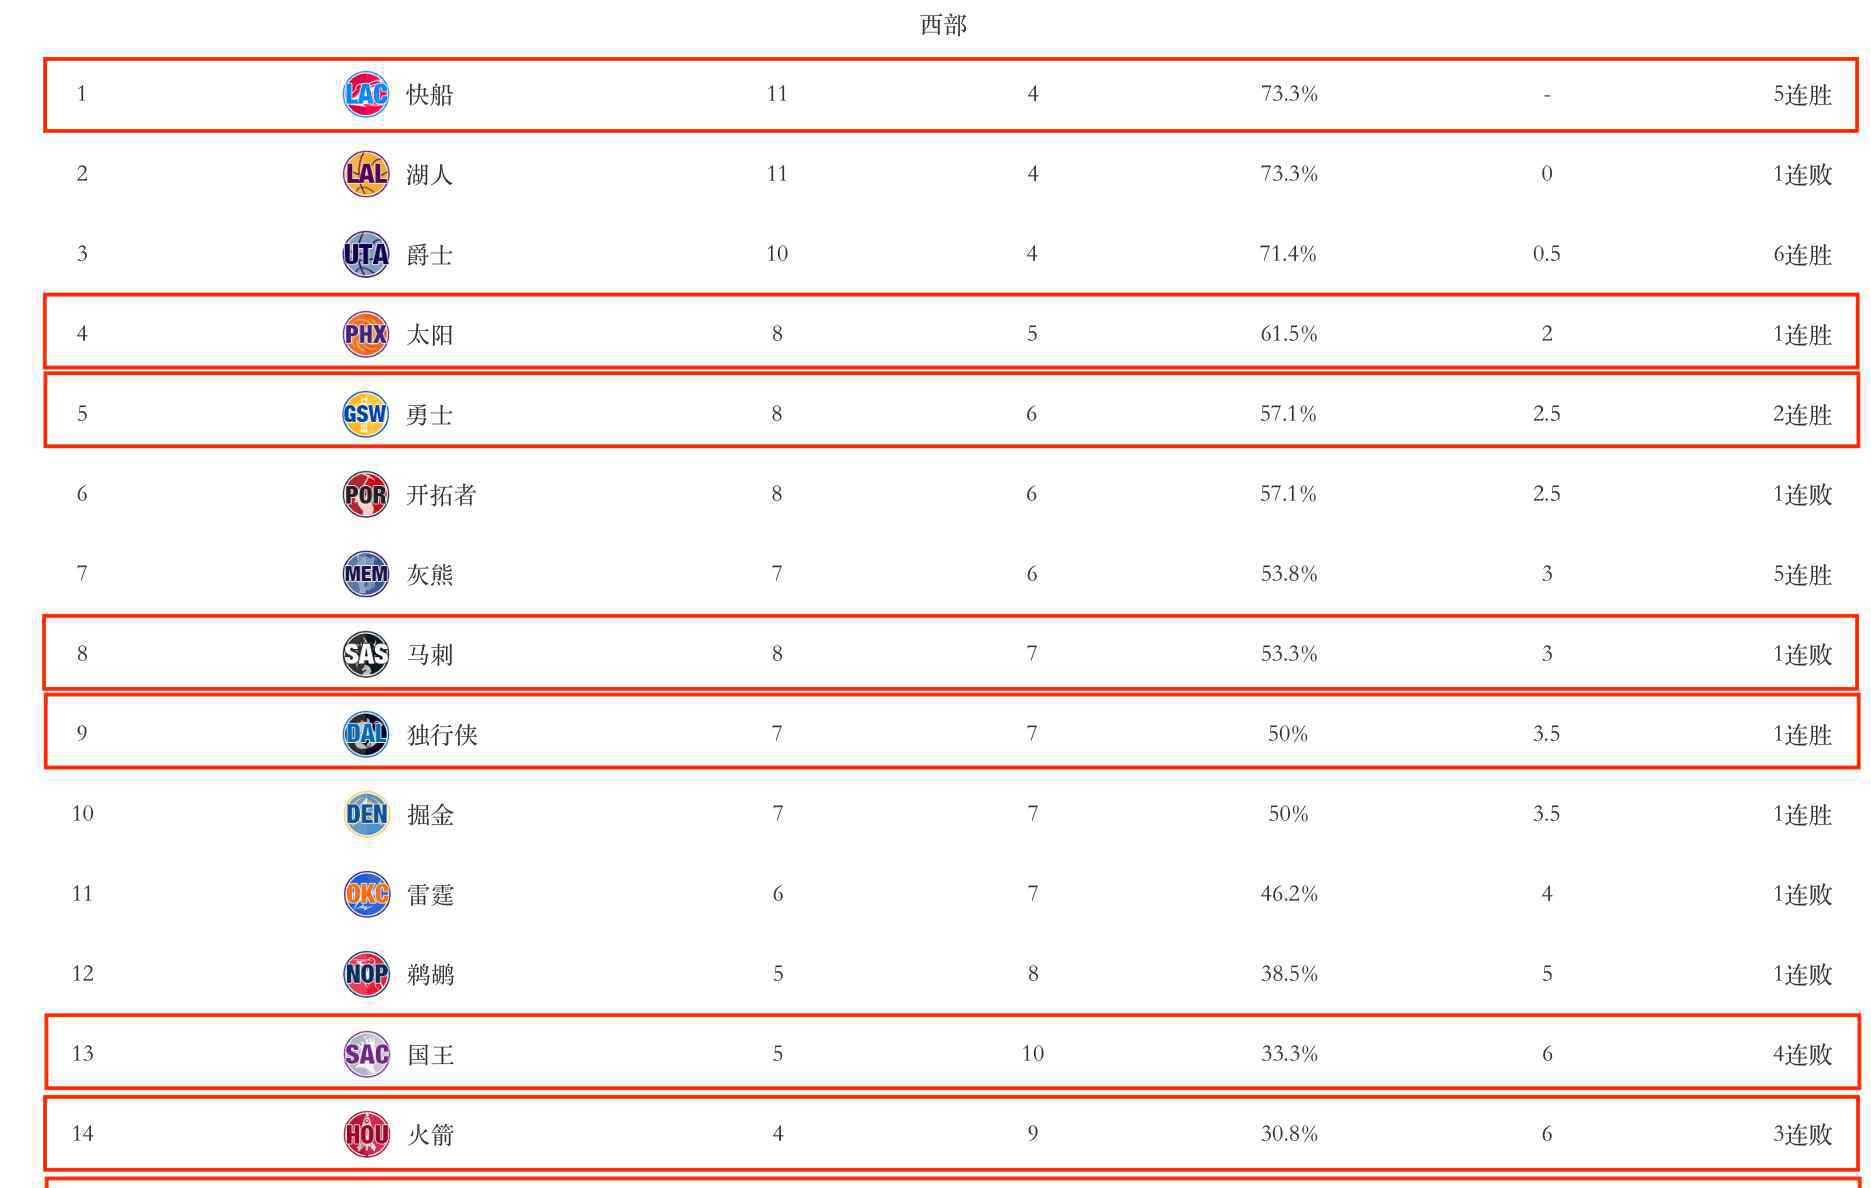Image resolution: width=1871 pixels, height=1188 pixels.
Task: Select the 独行侠 team name
Action: (x=442, y=735)
